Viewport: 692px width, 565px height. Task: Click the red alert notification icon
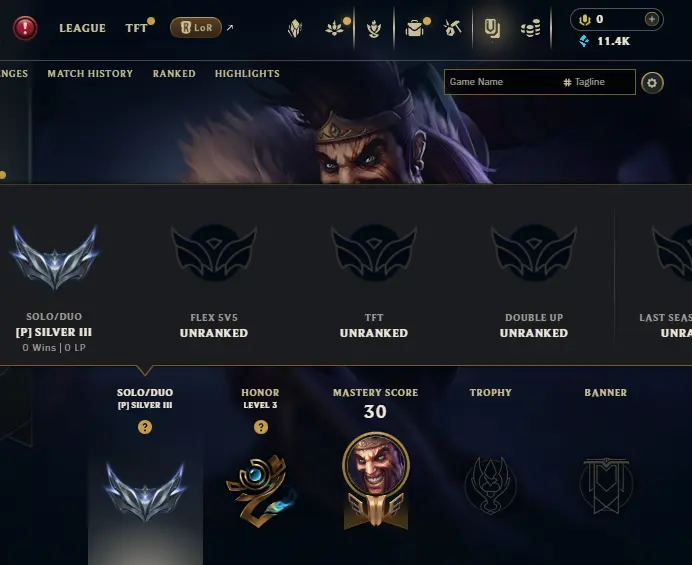click(25, 28)
